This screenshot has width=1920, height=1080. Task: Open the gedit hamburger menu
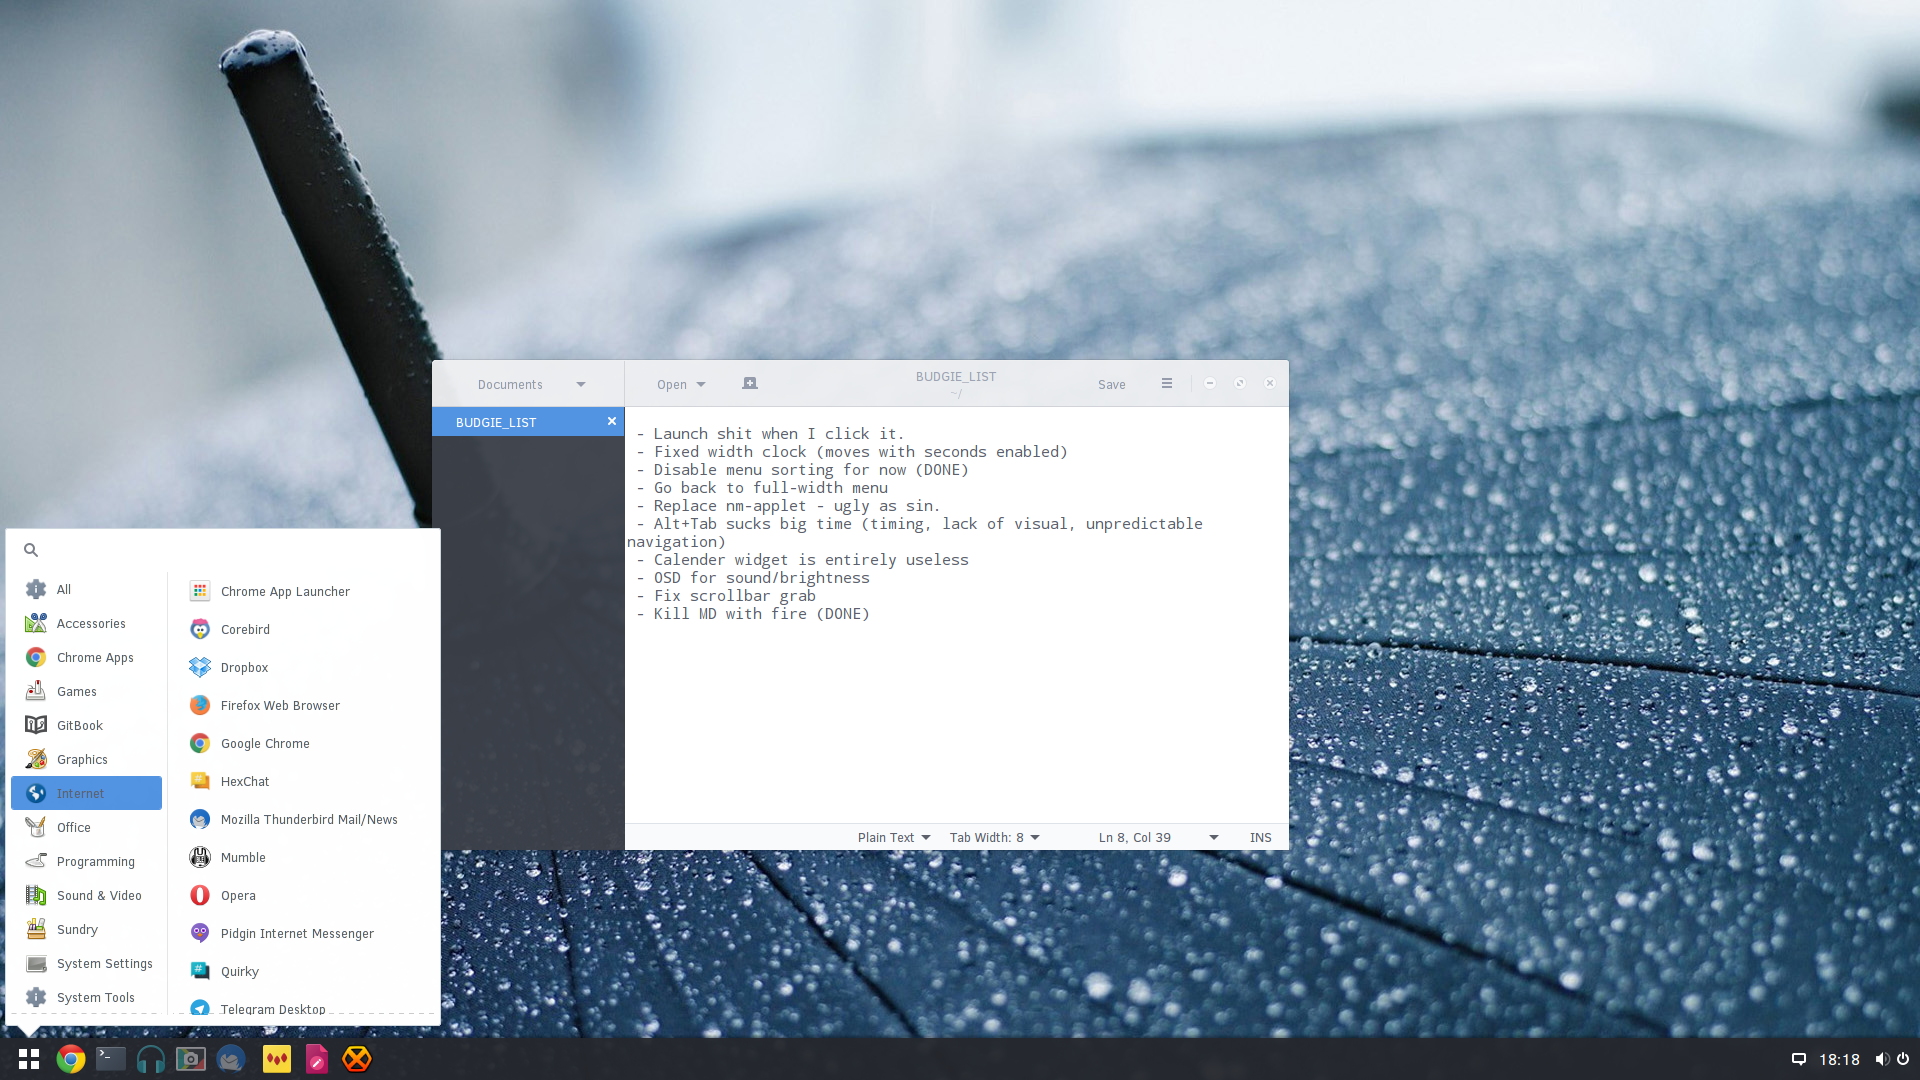pos(1167,384)
